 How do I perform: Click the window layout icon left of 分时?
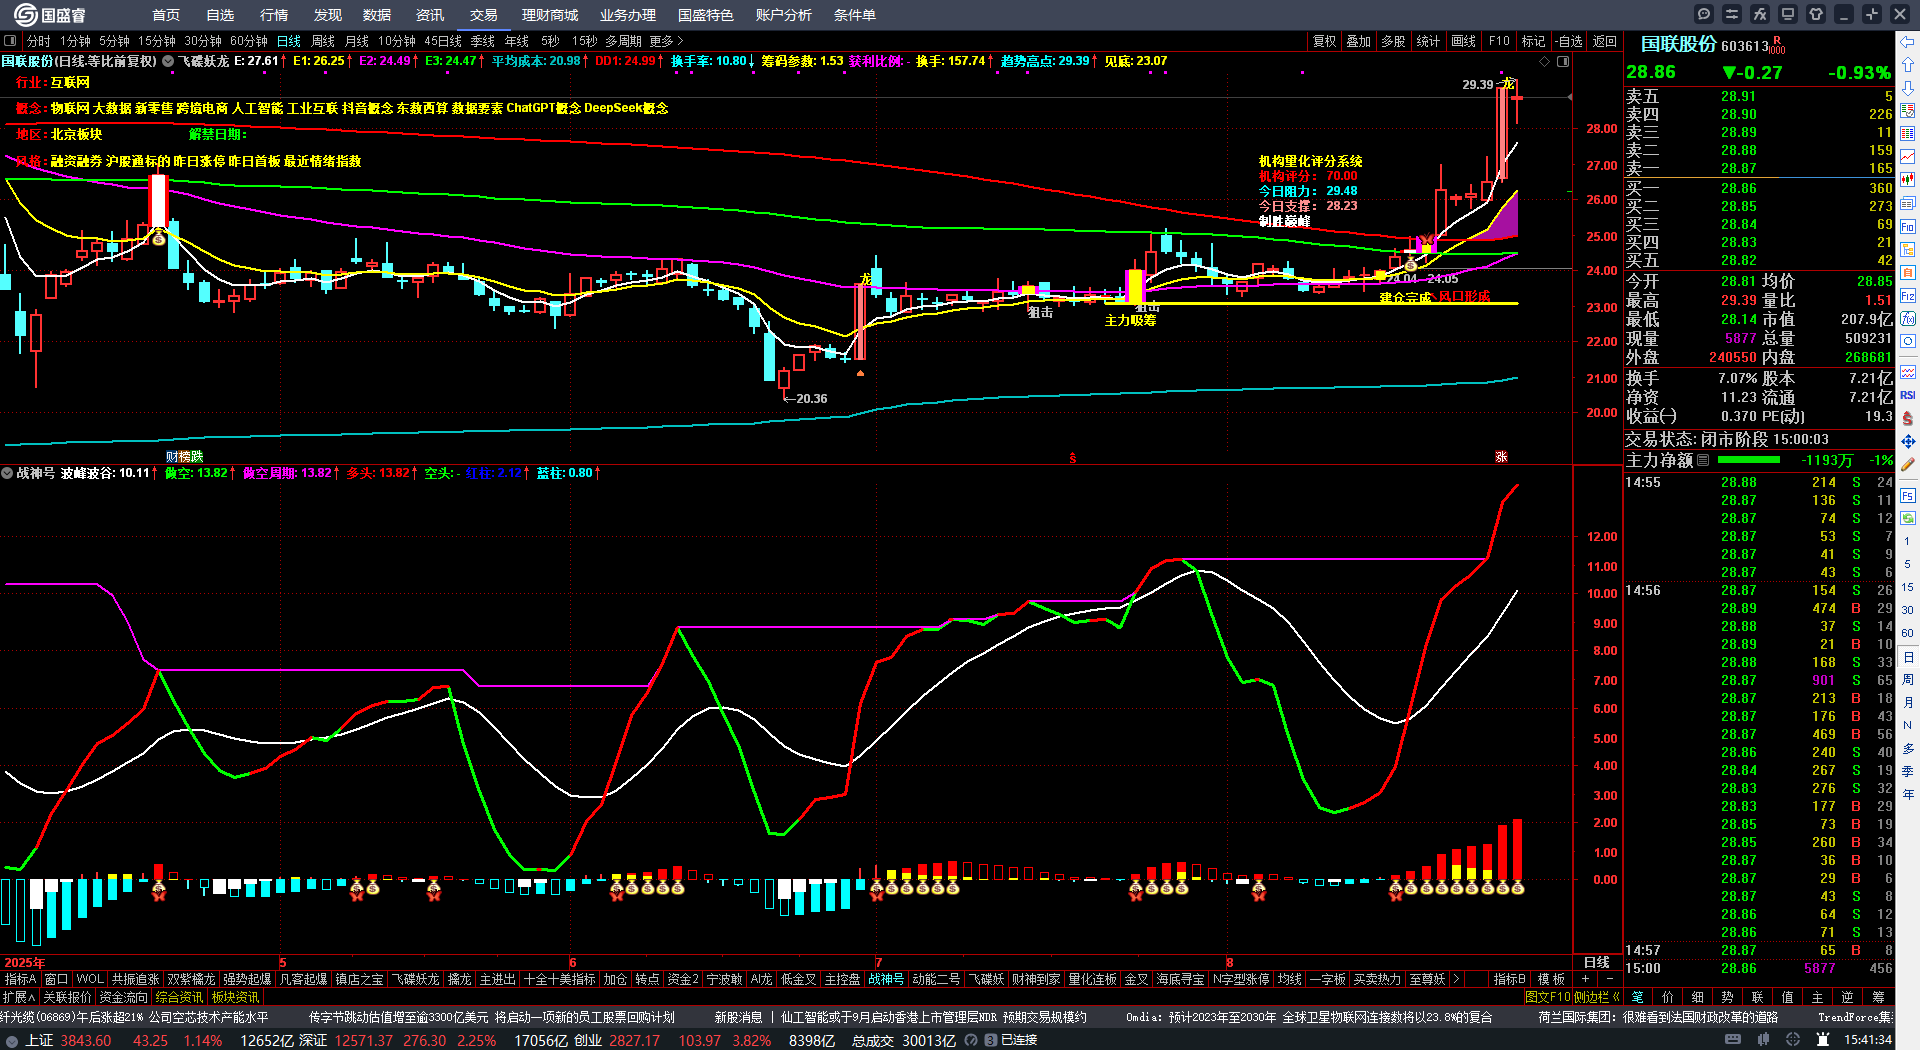pos(11,41)
